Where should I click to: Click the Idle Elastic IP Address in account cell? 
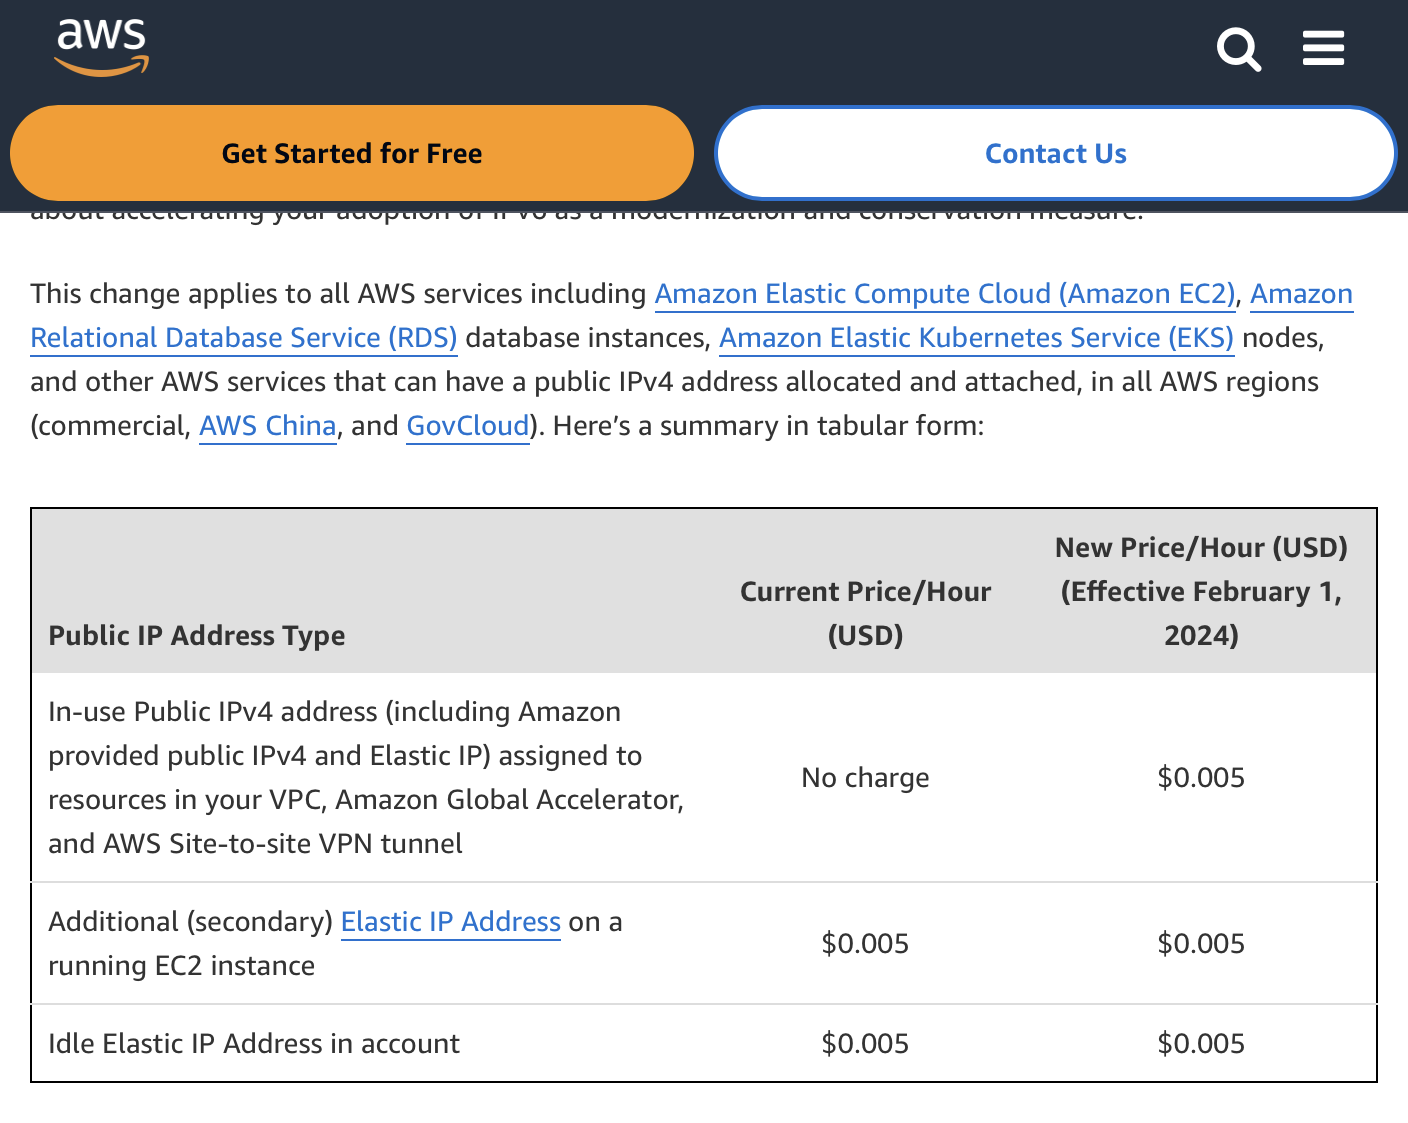(254, 1044)
